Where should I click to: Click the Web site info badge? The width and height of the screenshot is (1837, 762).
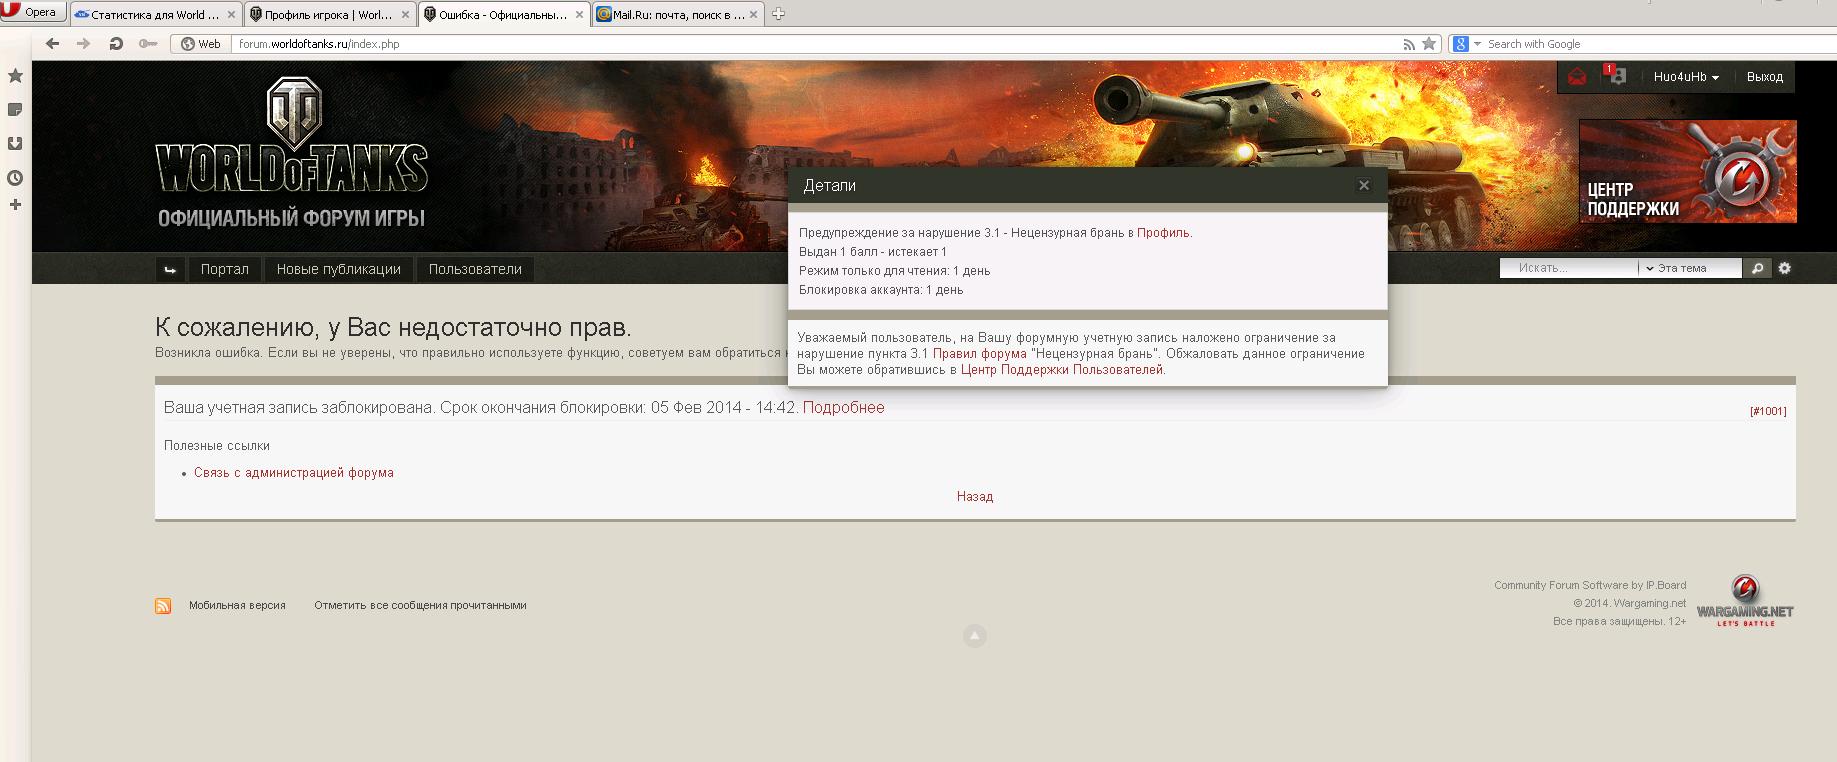pos(200,44)
